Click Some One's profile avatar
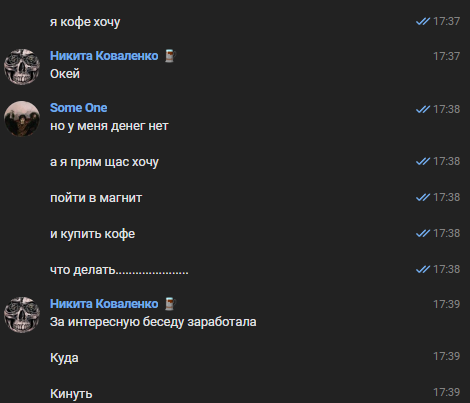The image size is (470, 403). click(x=22, y=119)
